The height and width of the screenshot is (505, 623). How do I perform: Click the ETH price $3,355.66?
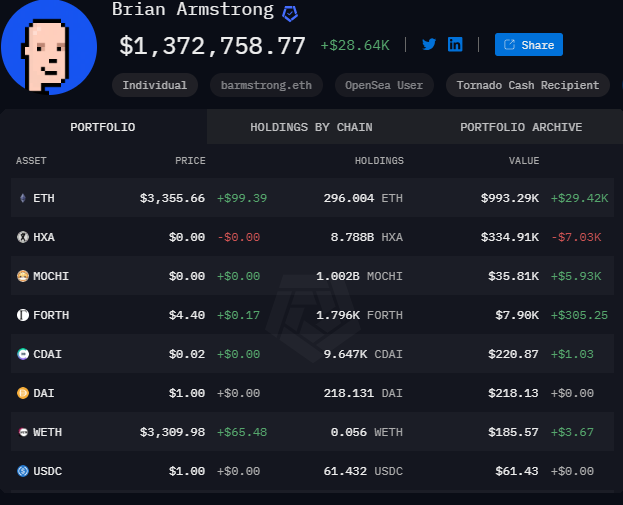pos(172,198)
